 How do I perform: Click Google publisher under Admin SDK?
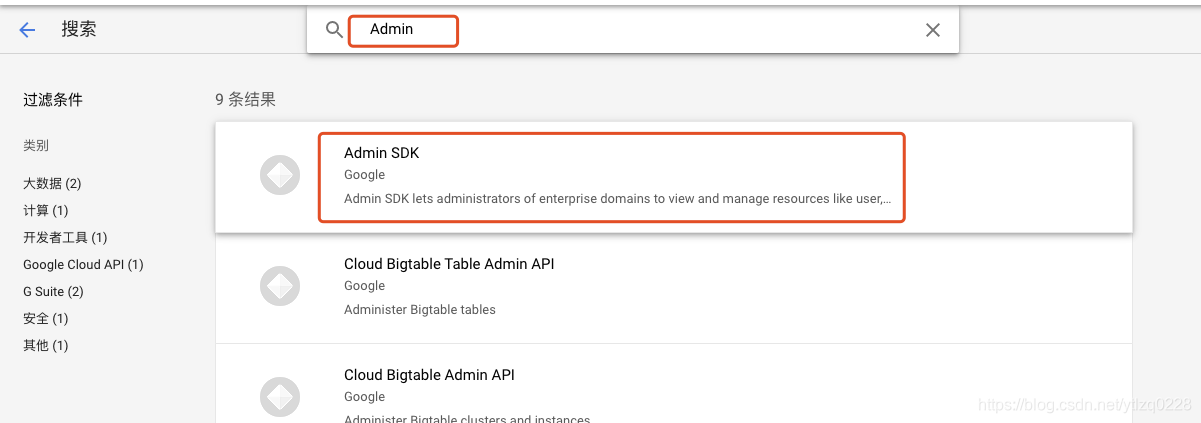(364, 175)
